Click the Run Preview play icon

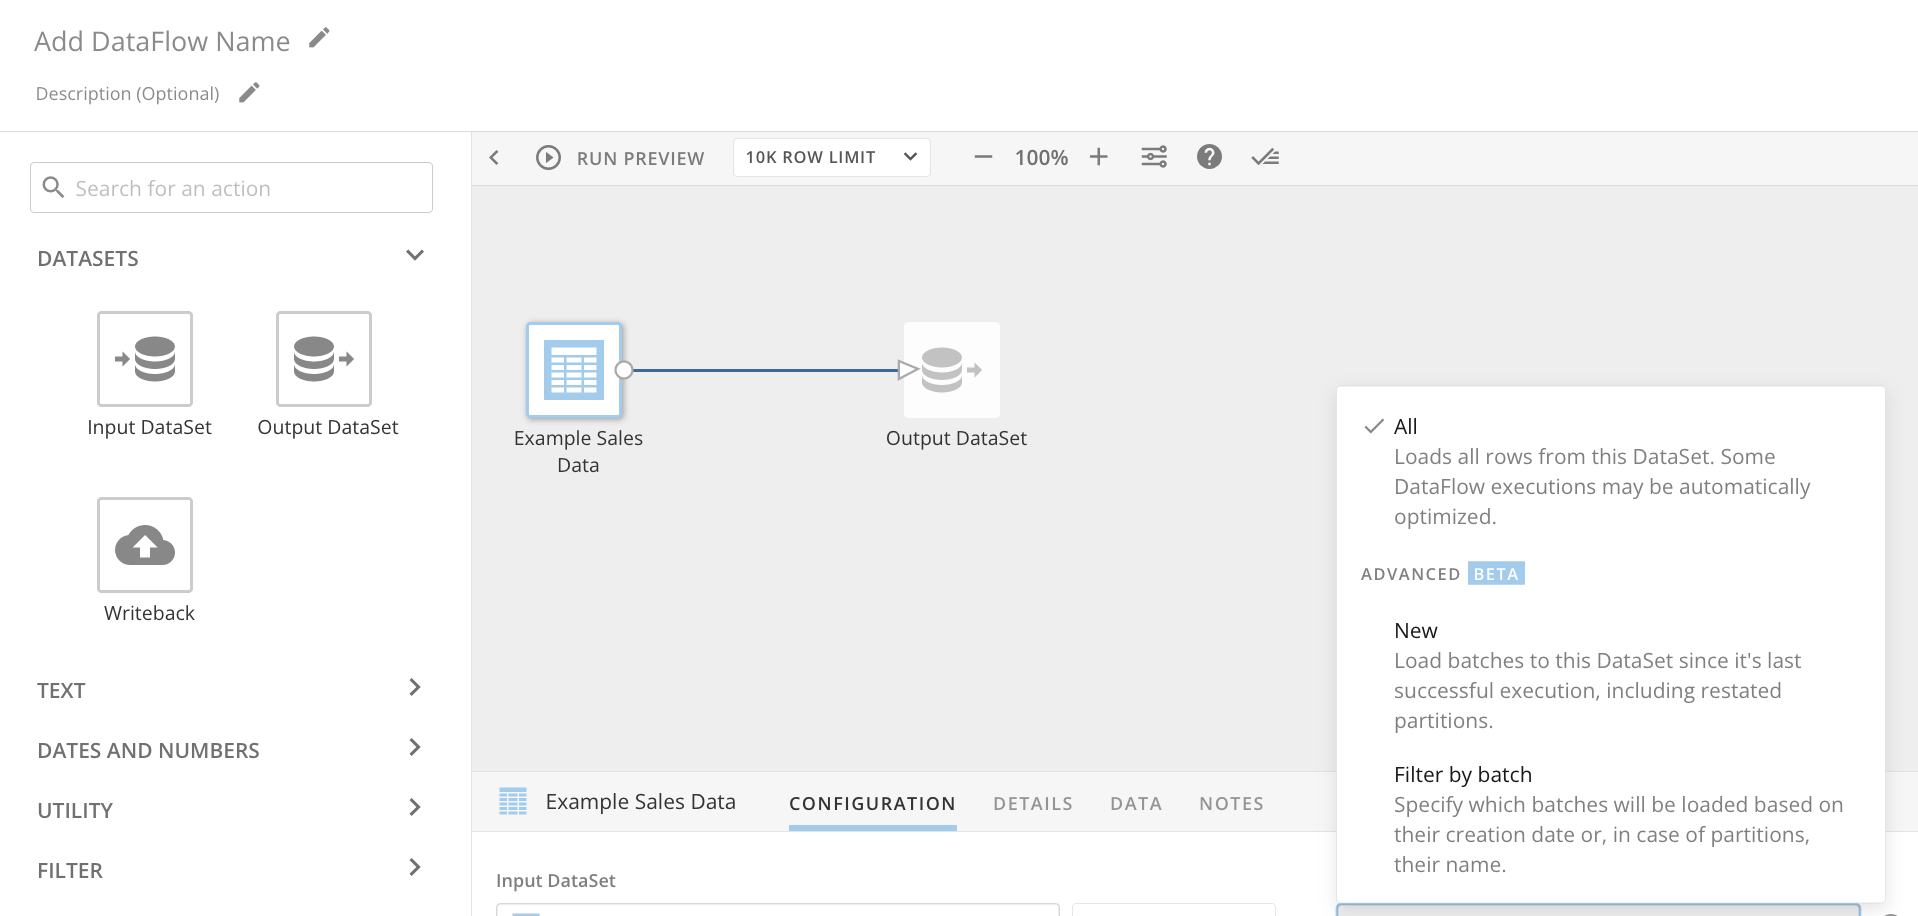coord(547,157)
